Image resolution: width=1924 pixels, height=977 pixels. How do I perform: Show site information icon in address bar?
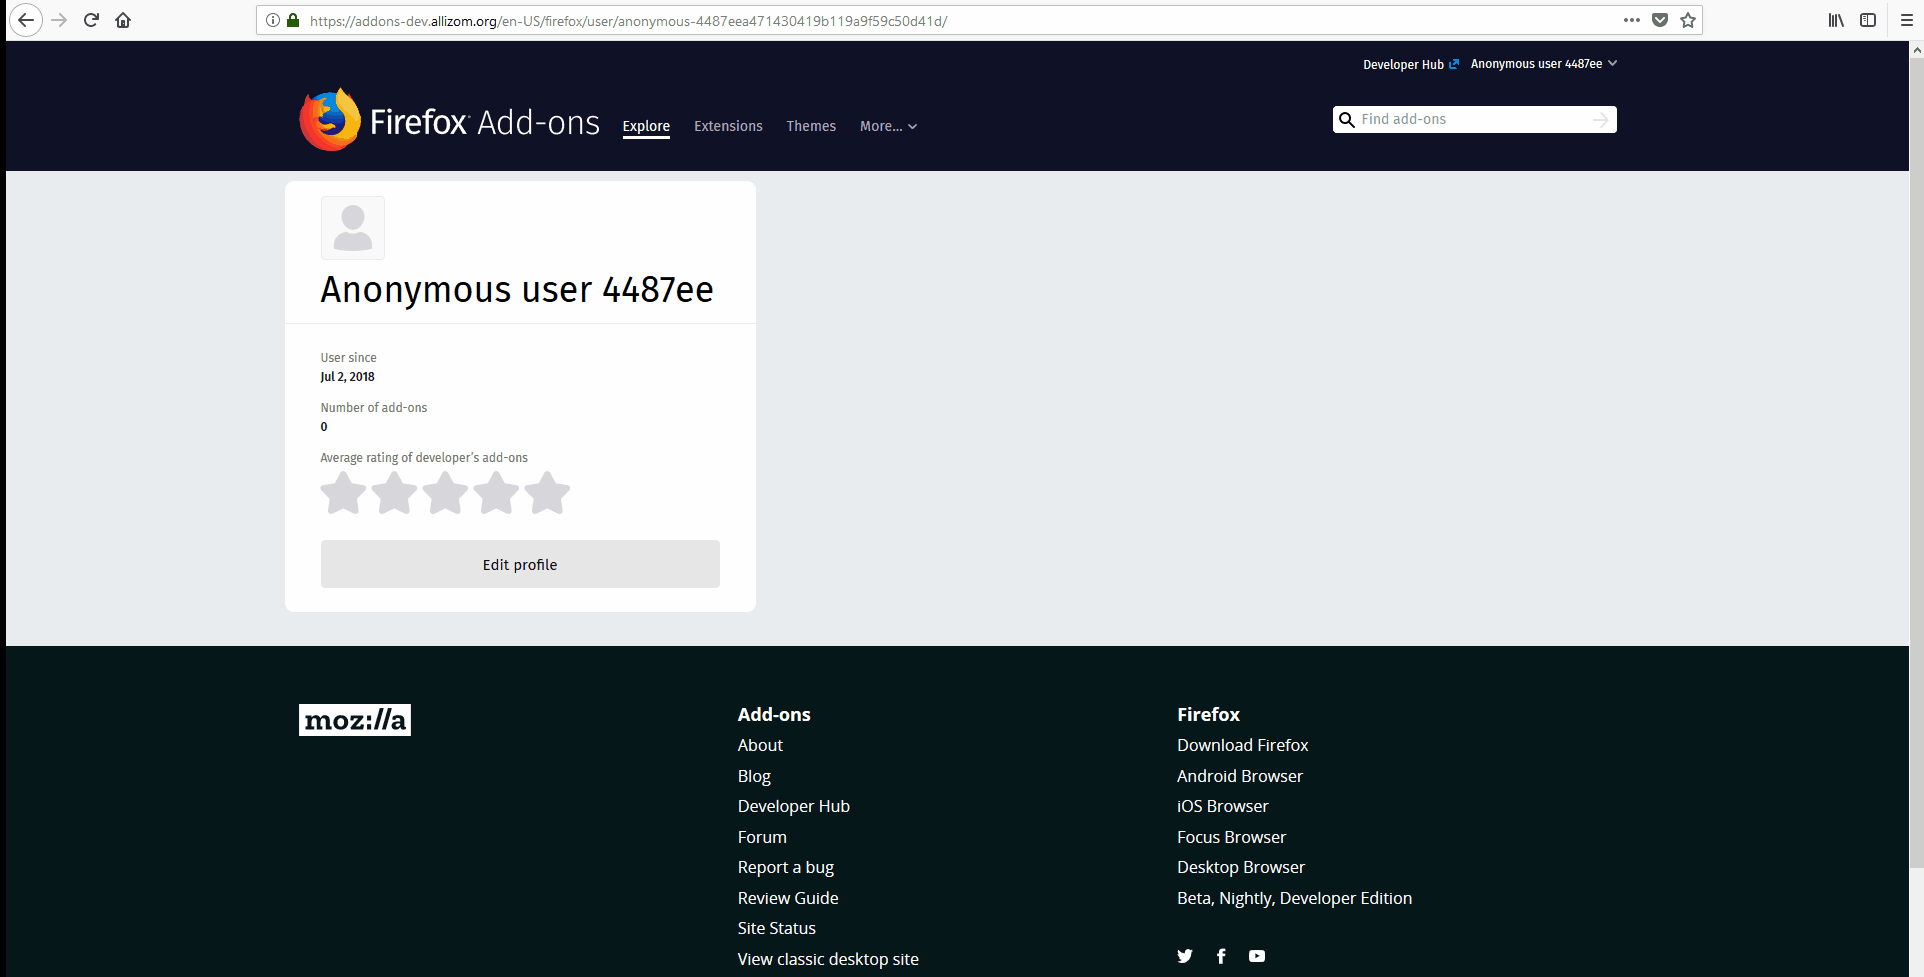tap(273, 20)
